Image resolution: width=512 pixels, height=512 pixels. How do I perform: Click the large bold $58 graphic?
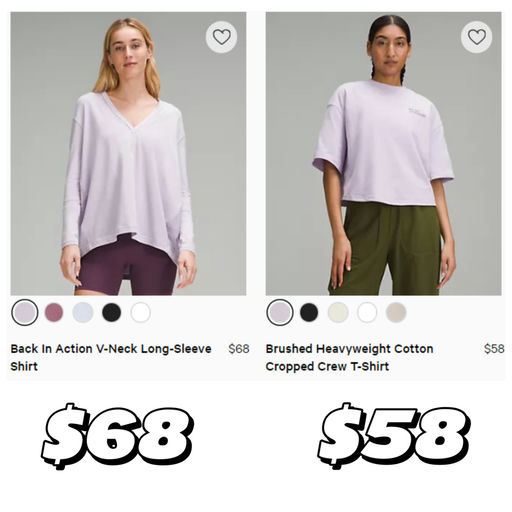click(394, 436)
